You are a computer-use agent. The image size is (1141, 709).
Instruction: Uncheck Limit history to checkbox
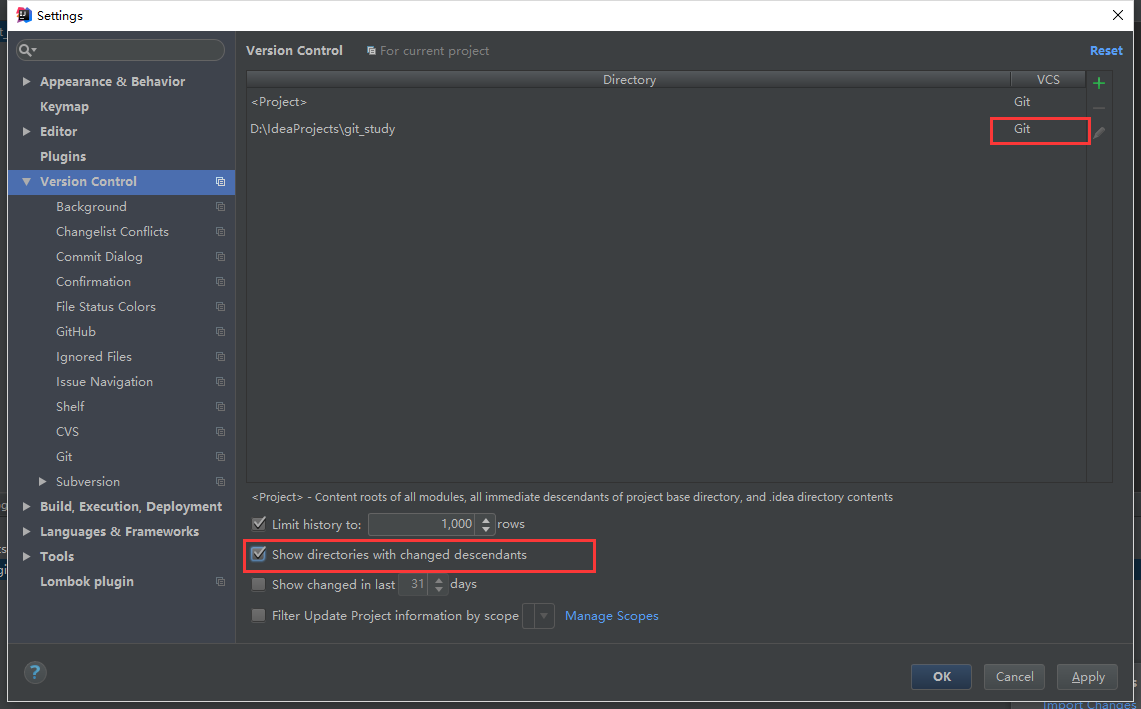[x=259, y=524]
